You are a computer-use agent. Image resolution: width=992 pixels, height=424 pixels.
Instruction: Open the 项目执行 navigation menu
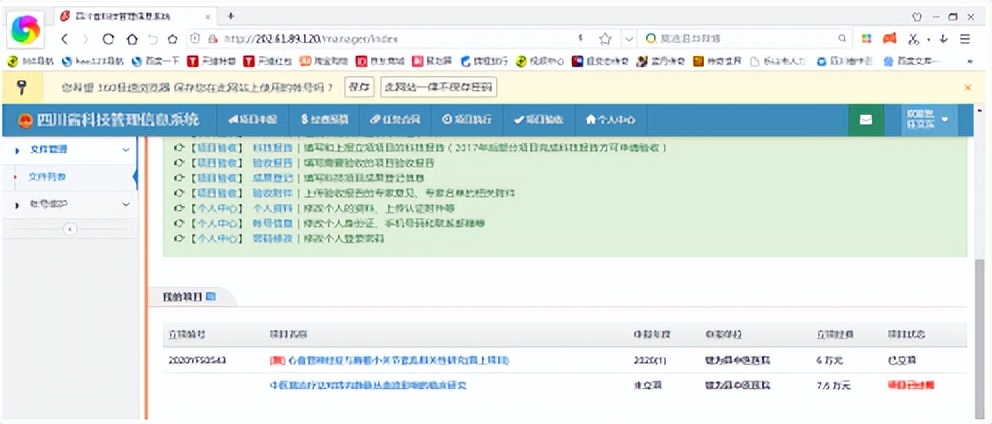click(467, 119)
